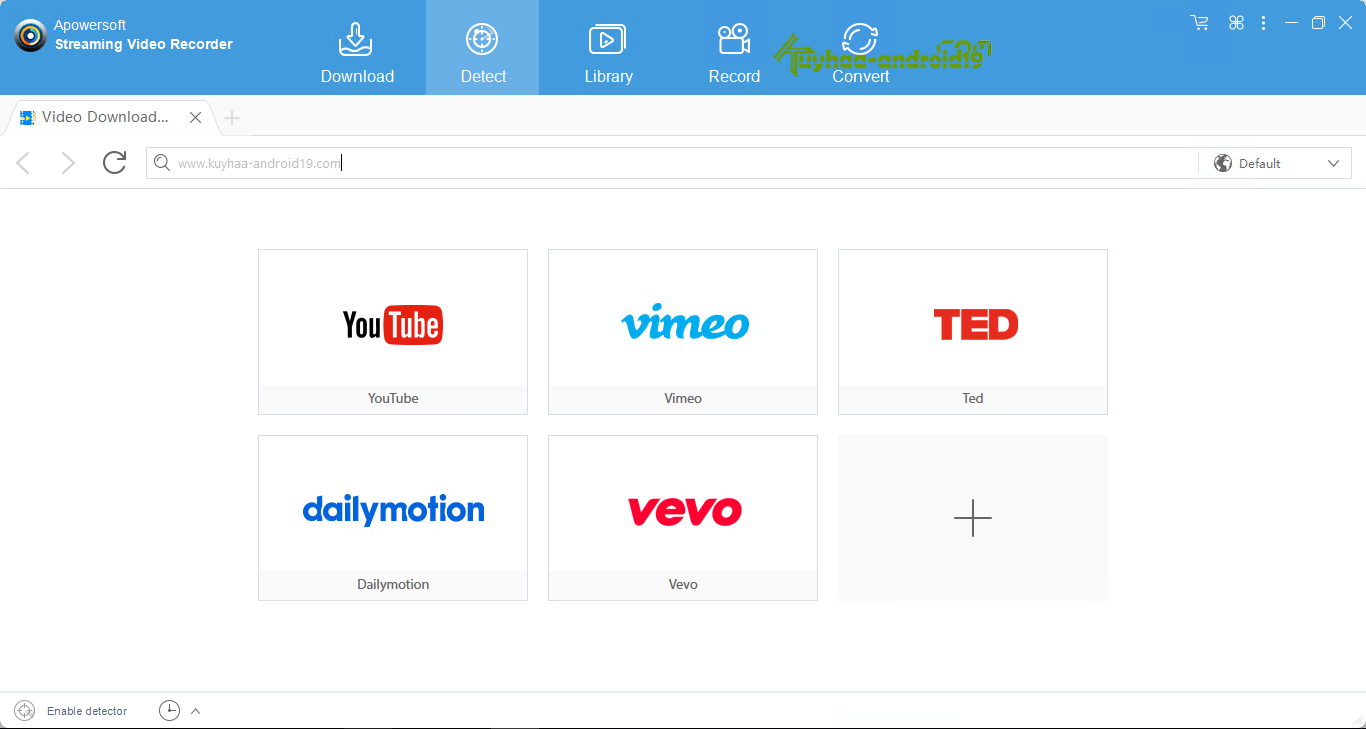Add a new site shortcut tile
Viewport: 1366px width, 729px height.
coord(973,518)
